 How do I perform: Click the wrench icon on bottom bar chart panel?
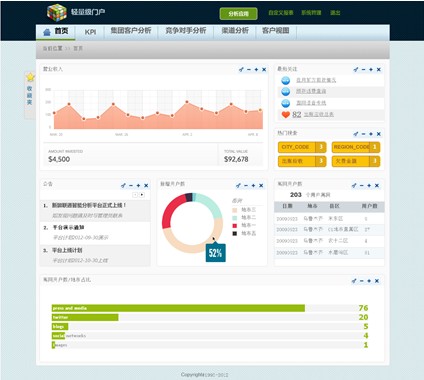(354, 281)
